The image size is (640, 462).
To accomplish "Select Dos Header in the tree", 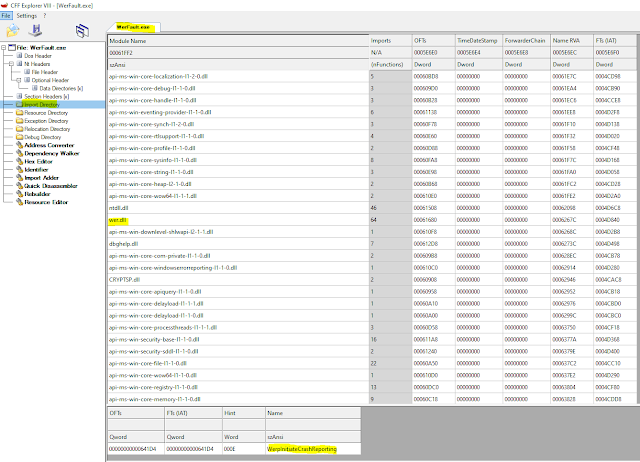I will (38, 56).
